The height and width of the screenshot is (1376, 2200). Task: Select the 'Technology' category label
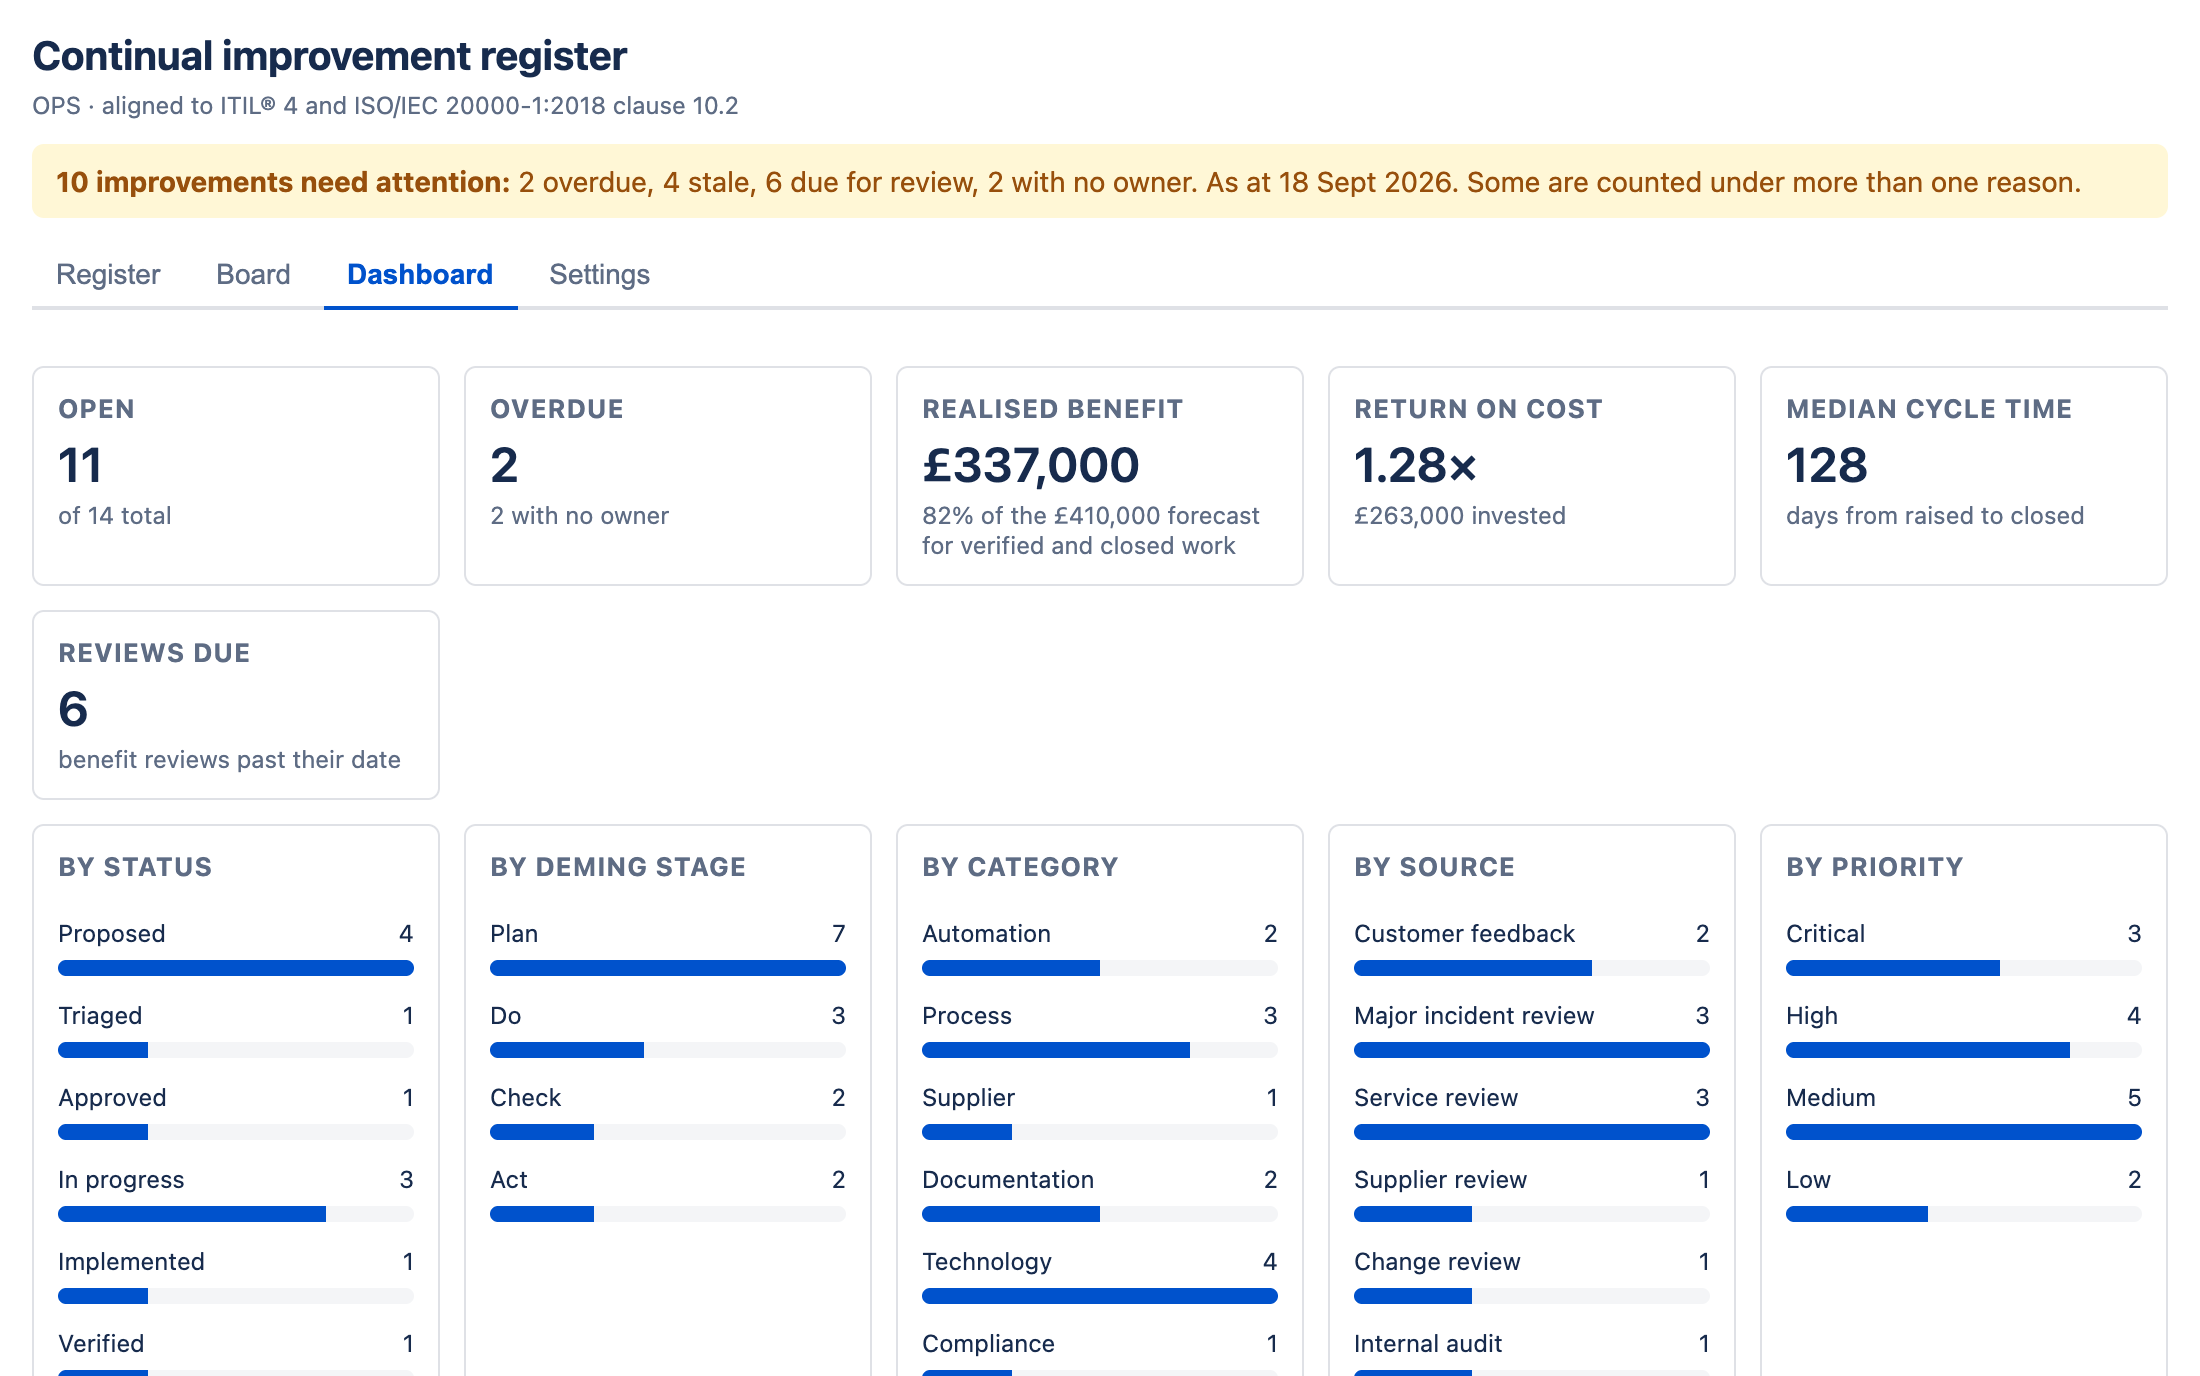tap(987, 1262)
